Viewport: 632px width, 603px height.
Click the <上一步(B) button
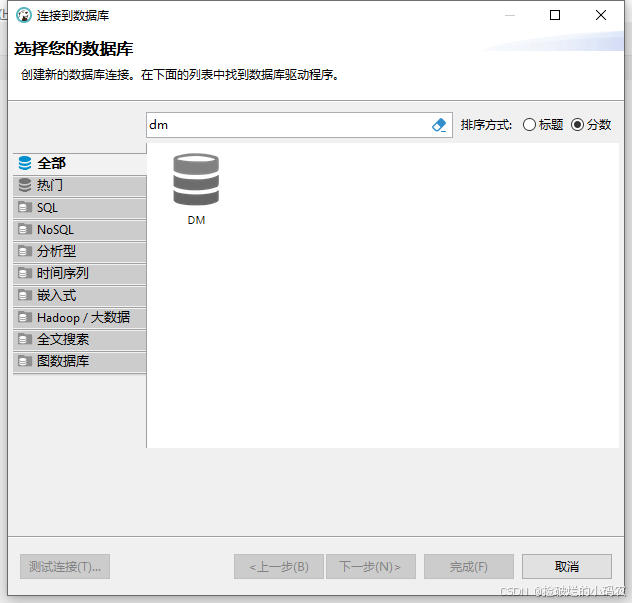[279, 567]
